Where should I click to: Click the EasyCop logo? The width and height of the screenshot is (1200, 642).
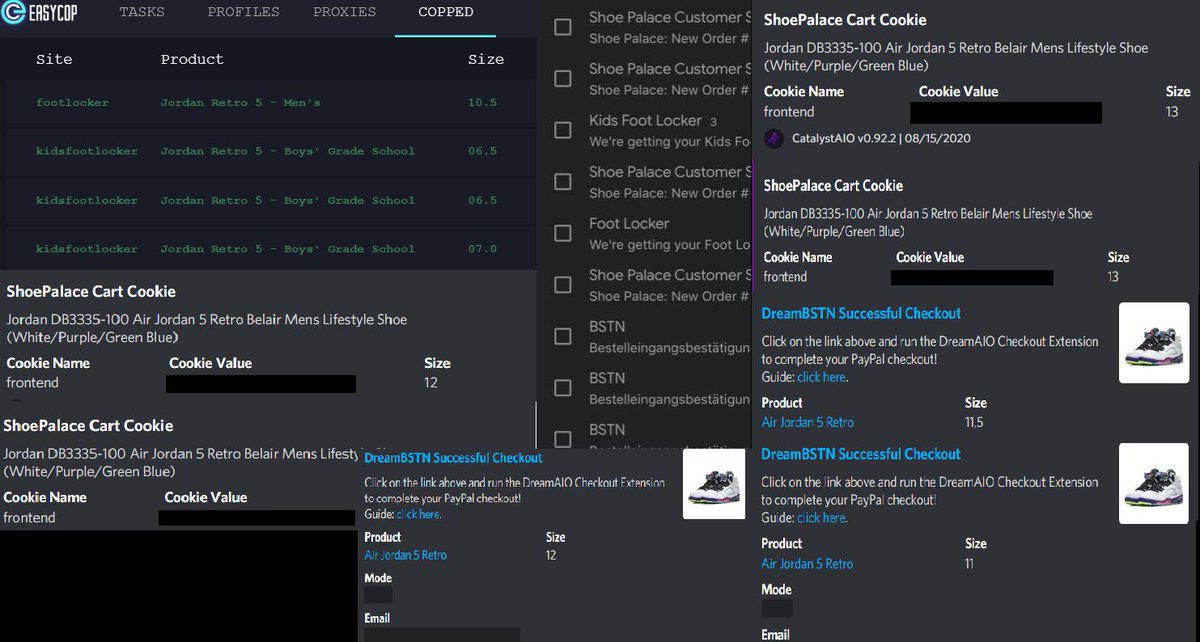click(x=39, y=13)
